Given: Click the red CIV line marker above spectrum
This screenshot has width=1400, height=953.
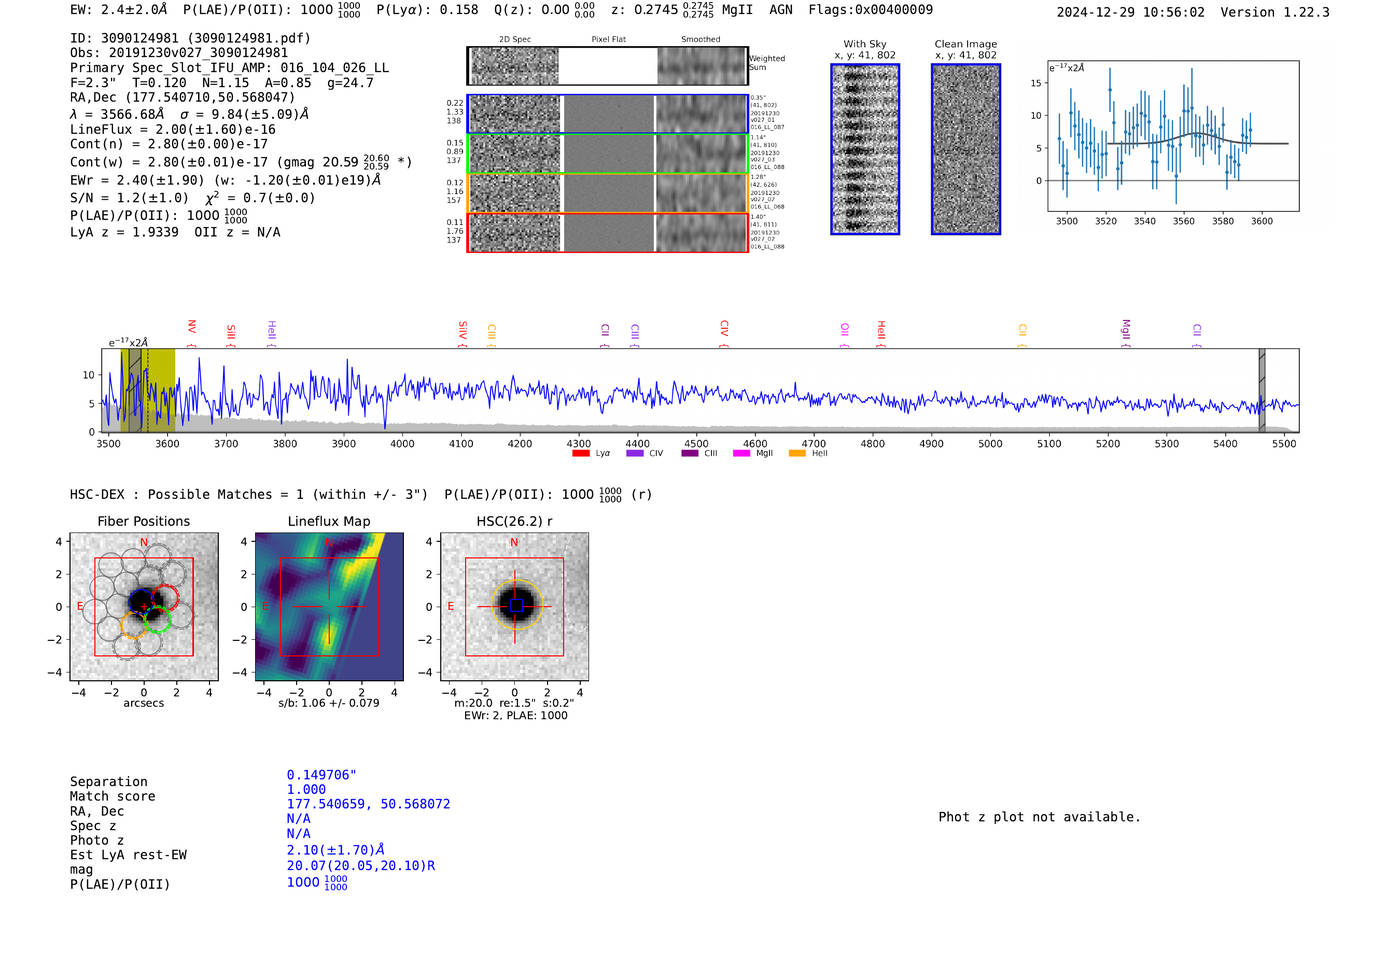Looking at the screenshot, I should point(724,329).
